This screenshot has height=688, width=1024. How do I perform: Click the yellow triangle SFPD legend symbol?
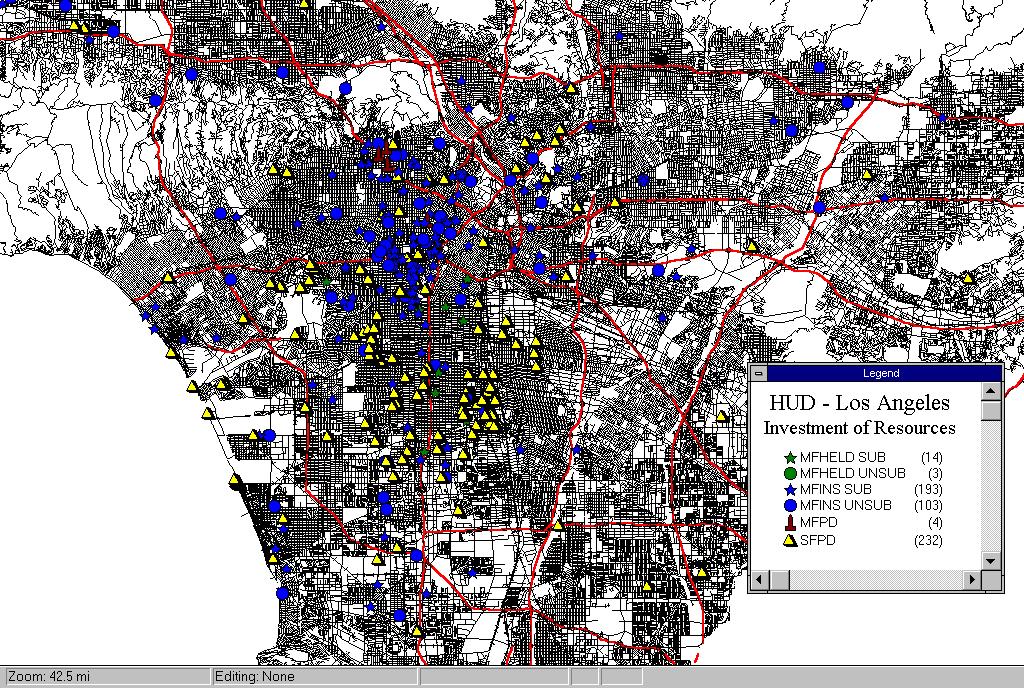[789, 541]
